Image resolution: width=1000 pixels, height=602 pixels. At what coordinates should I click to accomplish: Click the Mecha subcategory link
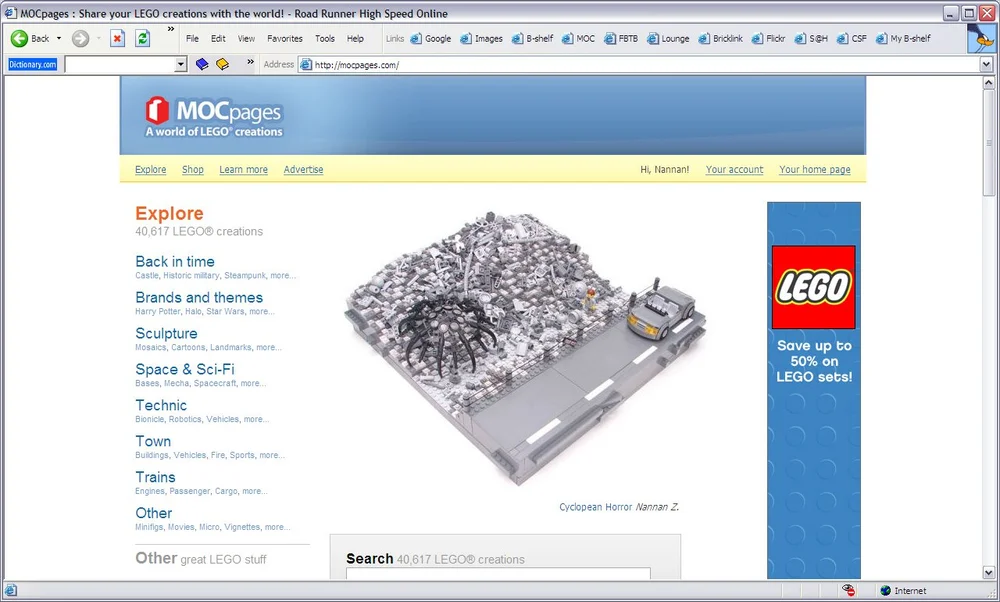tap(176, 383)
